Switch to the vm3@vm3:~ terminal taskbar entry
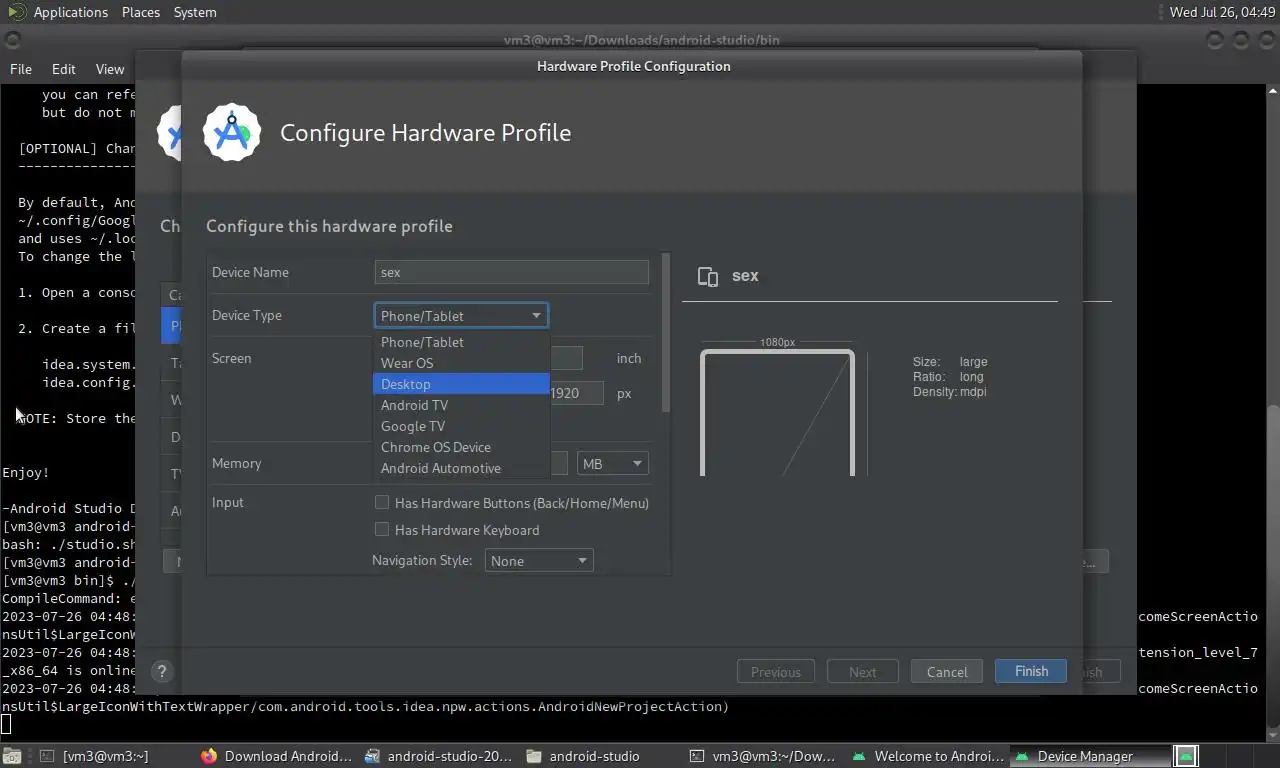Viewport: 1280px width, 768px height. 94,756
